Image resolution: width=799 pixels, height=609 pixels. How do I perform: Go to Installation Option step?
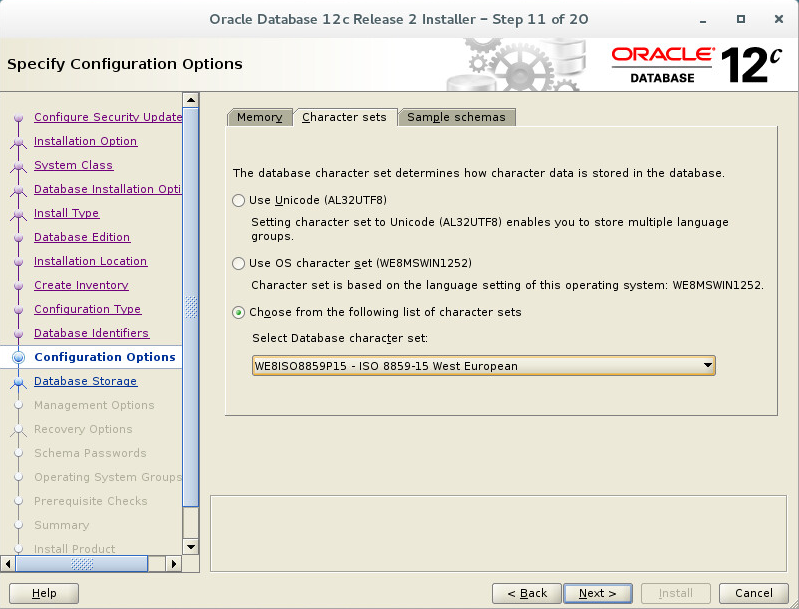click(86, 141)
